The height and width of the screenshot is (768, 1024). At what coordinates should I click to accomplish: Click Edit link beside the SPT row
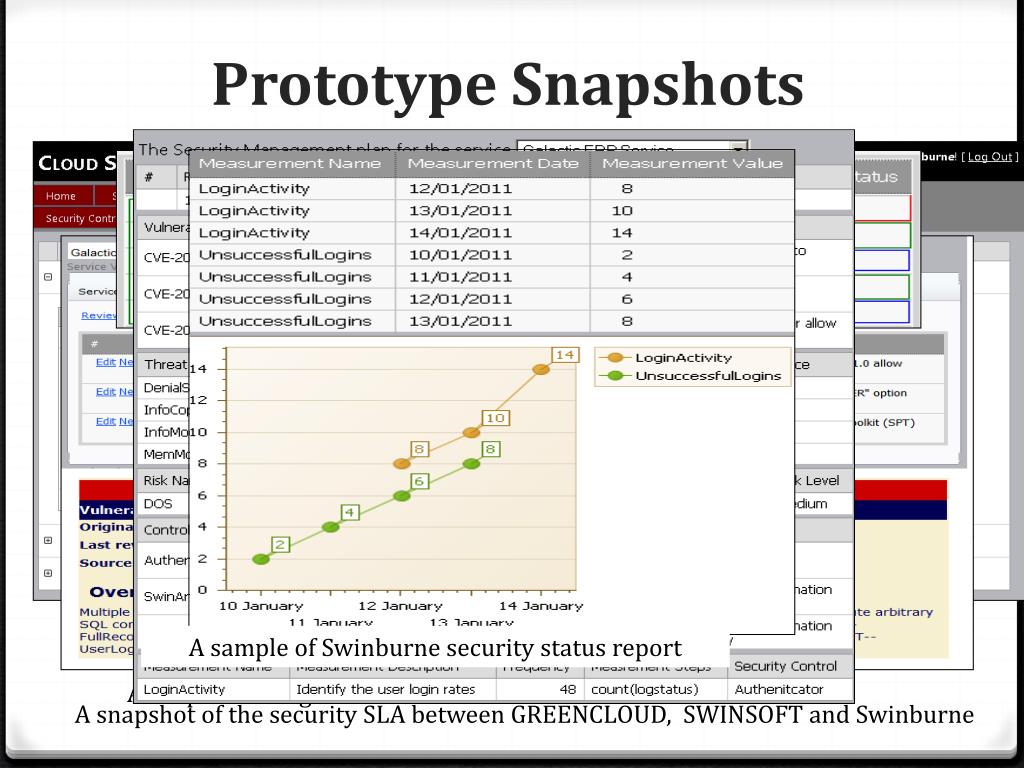[x=105, y=421]
